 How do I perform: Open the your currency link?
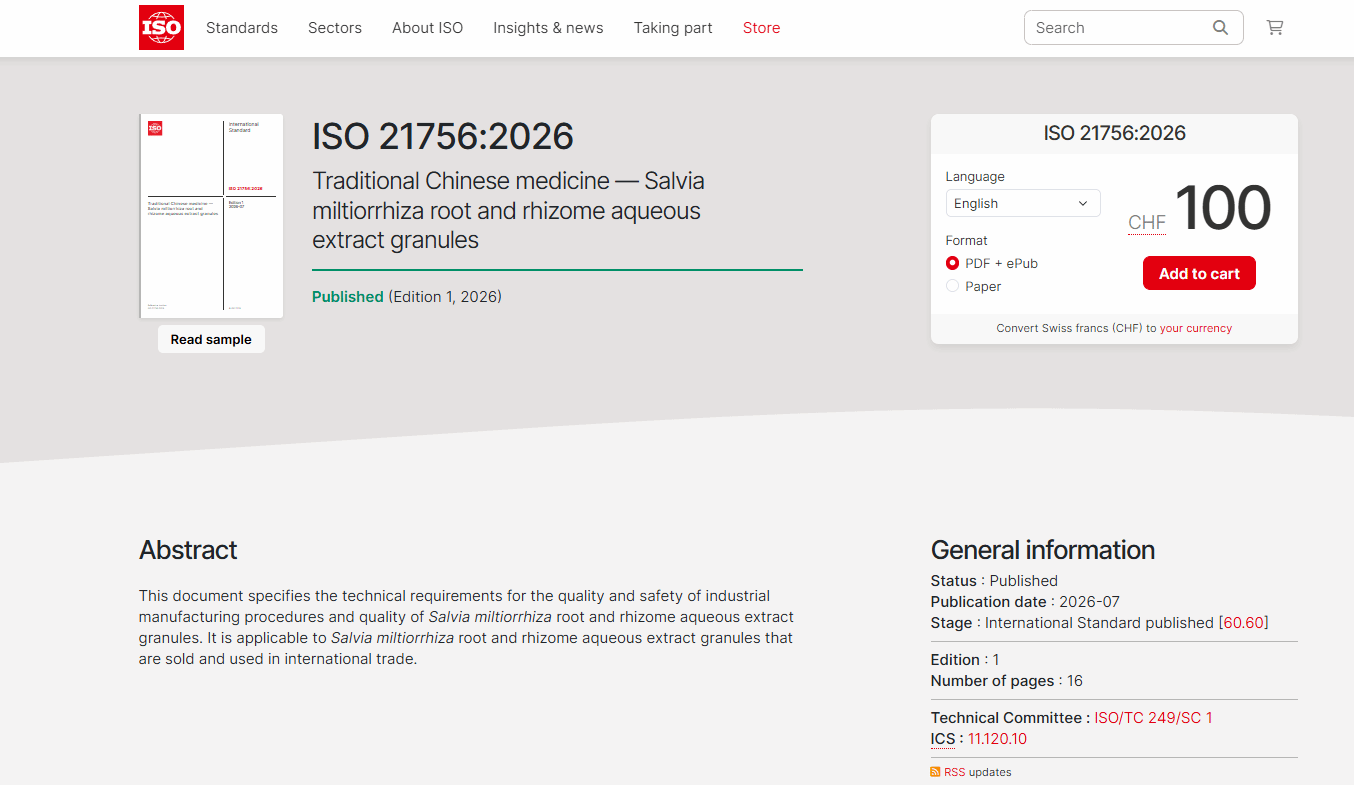(x=1196, y=328)
